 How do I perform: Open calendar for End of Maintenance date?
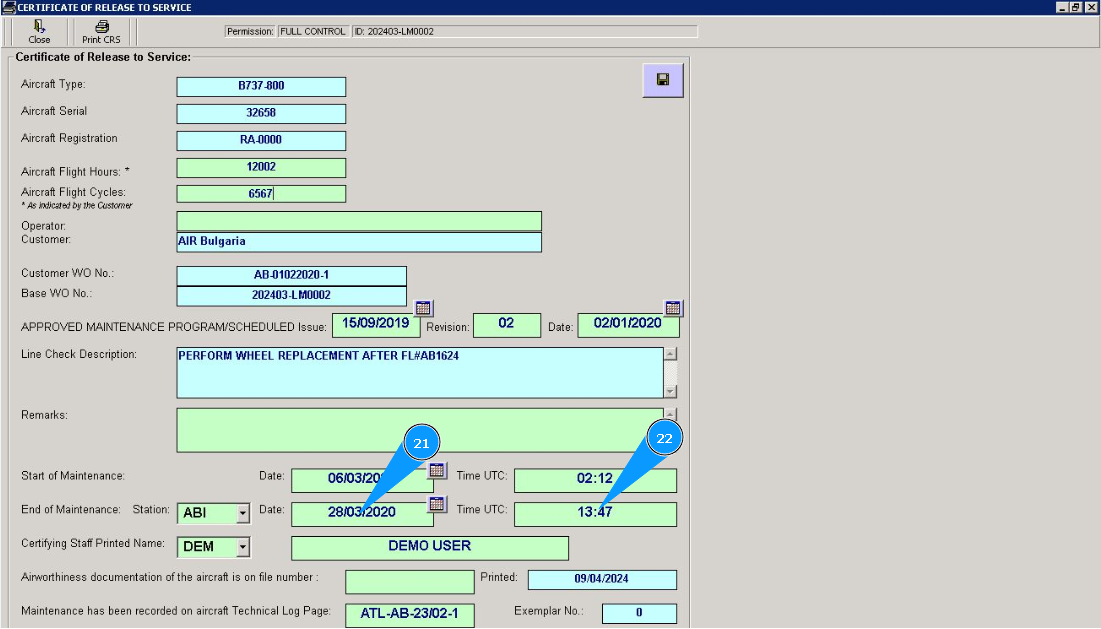click(437, 503)
